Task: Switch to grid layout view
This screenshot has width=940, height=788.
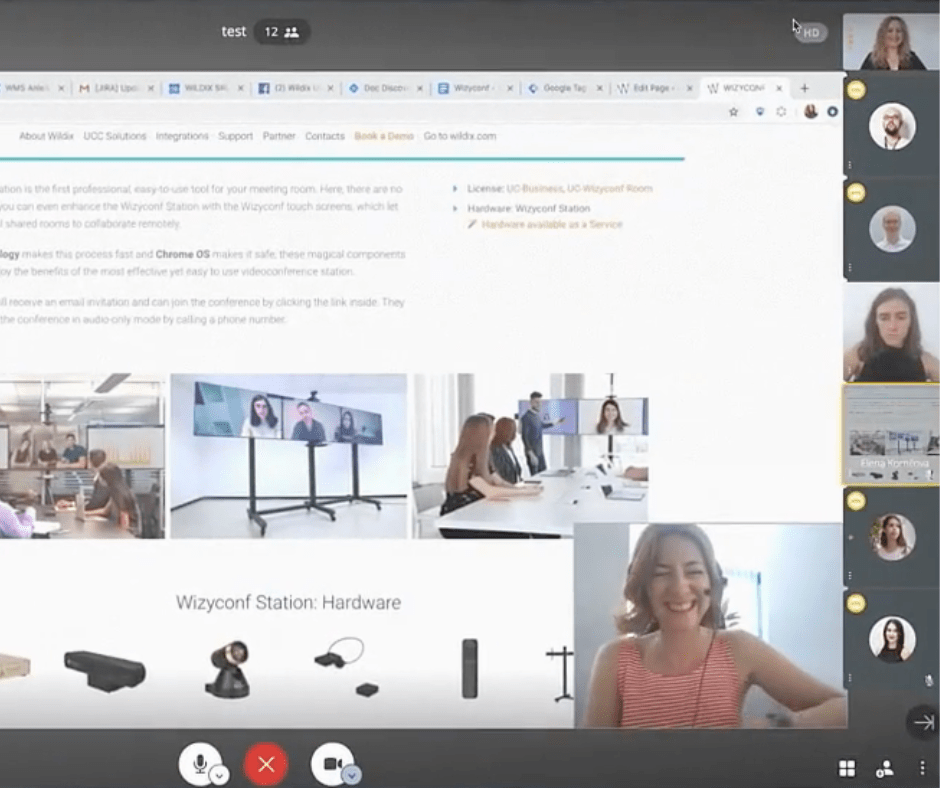Action: point(847,768)
